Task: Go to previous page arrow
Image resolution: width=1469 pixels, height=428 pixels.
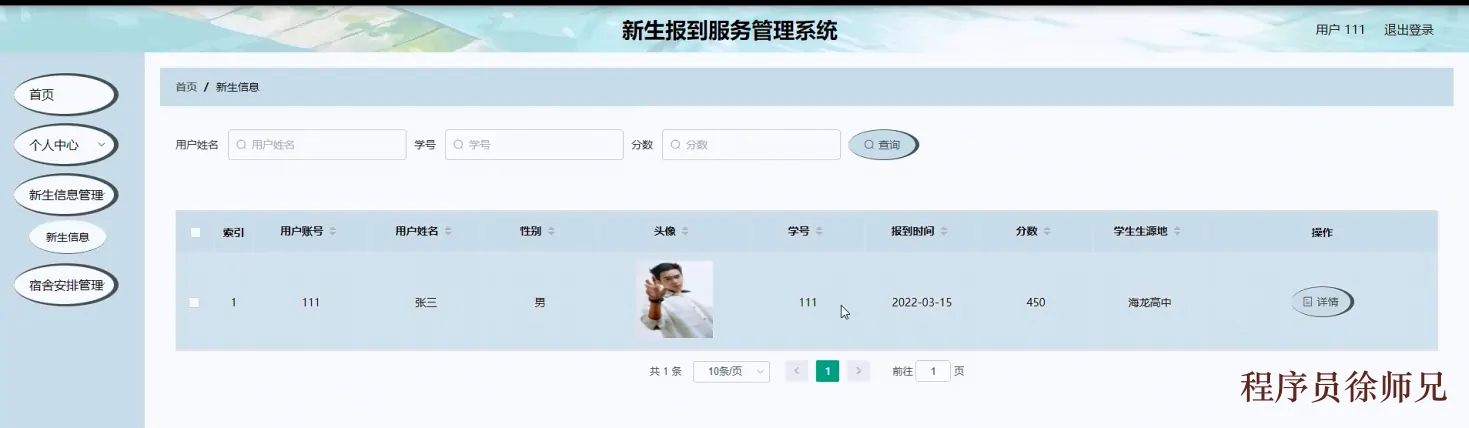Action: pyautogui.click(x=797, y=371)
